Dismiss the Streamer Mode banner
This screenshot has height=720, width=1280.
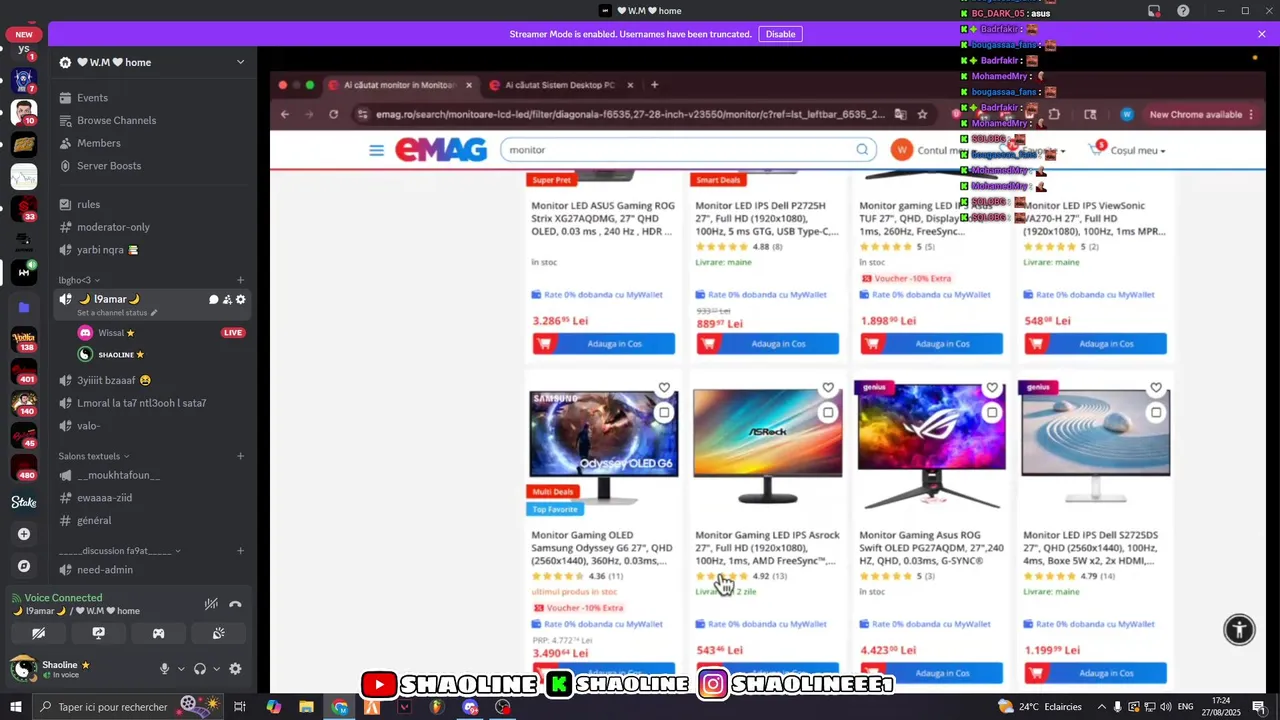pos(1262,34)
